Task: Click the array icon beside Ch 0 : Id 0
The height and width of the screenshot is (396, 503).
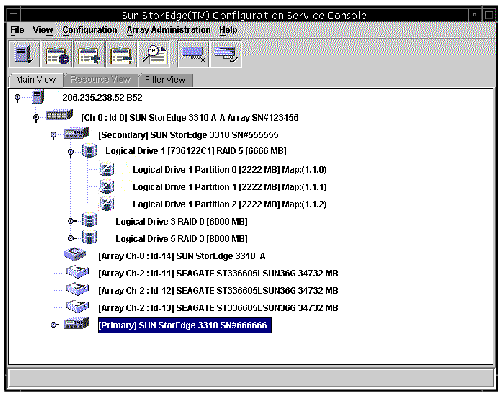Action: [59, 115]
